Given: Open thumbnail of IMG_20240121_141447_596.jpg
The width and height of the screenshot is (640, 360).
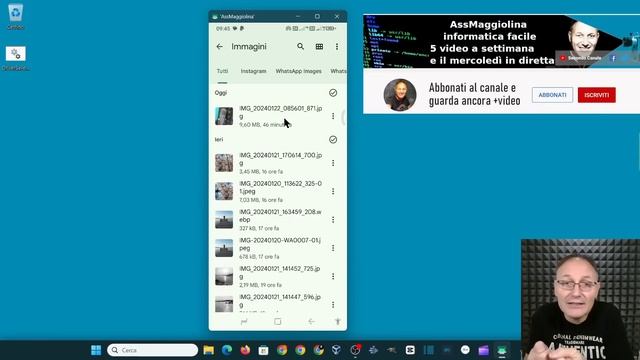Looking at the screenshot, I should (x=224, y=304).
